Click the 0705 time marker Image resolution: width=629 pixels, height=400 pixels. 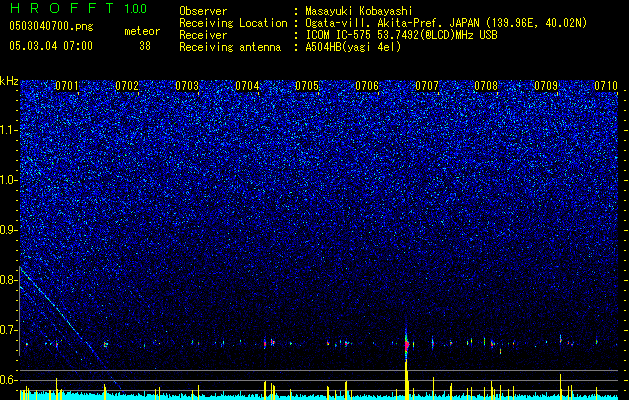pos(307,86)
